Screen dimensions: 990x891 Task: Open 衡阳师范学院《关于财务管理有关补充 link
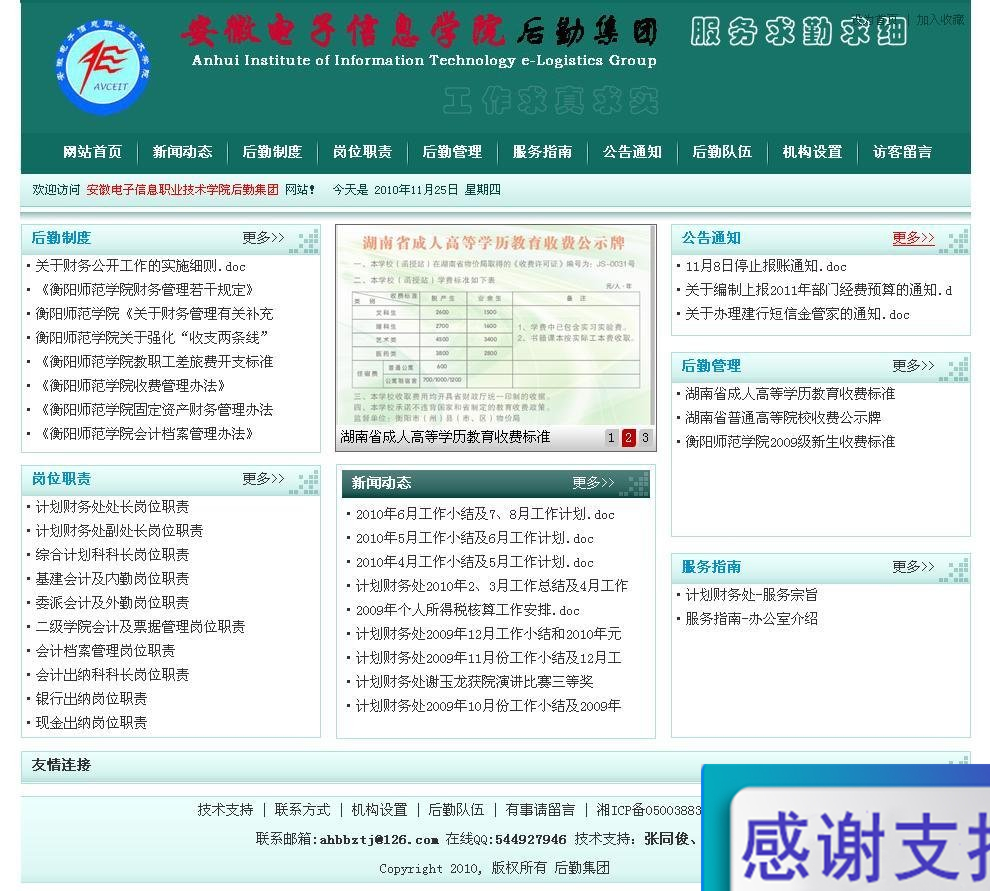click(154, 314)
